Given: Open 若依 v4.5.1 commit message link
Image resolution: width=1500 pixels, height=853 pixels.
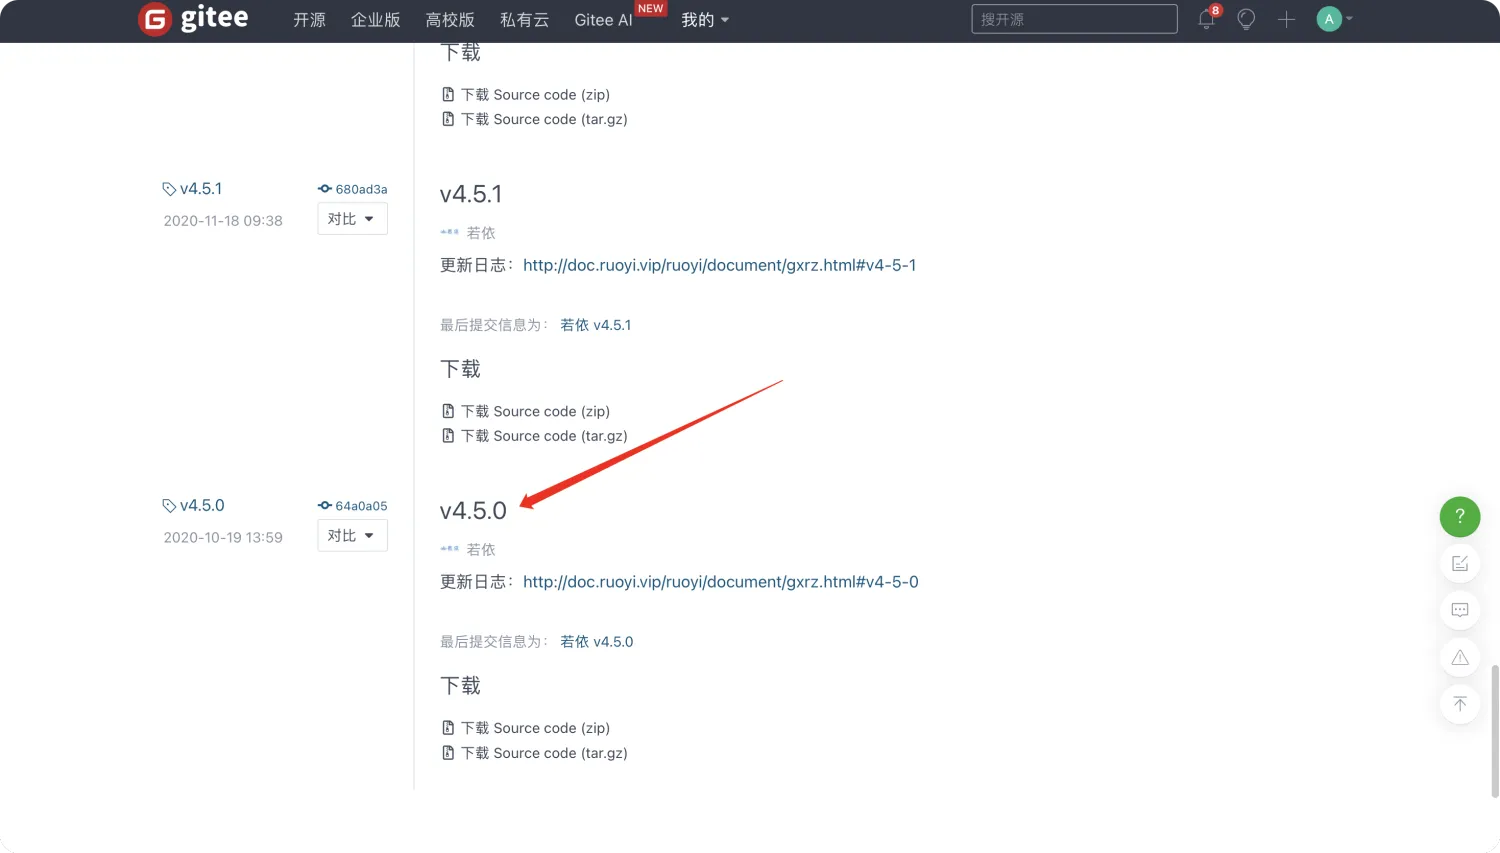Looking at the screenshot, I should (x=596, y=325).
